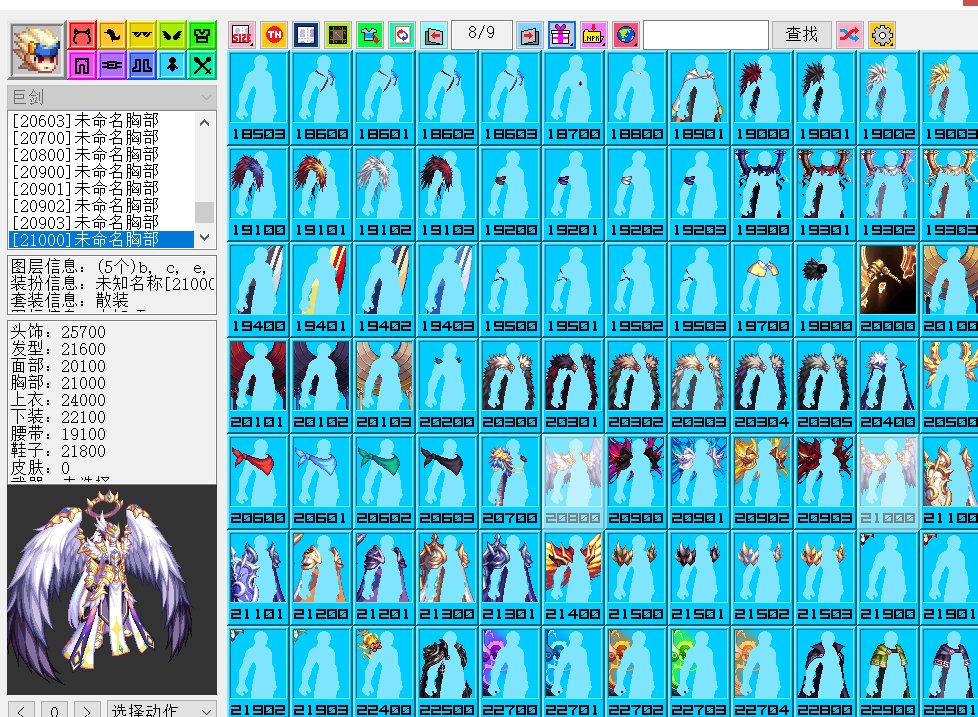Expand the 选择动作 action dropdown
The height and width of the screenshot is (717, 978).
pyautogui.click(x=161, y=709)
